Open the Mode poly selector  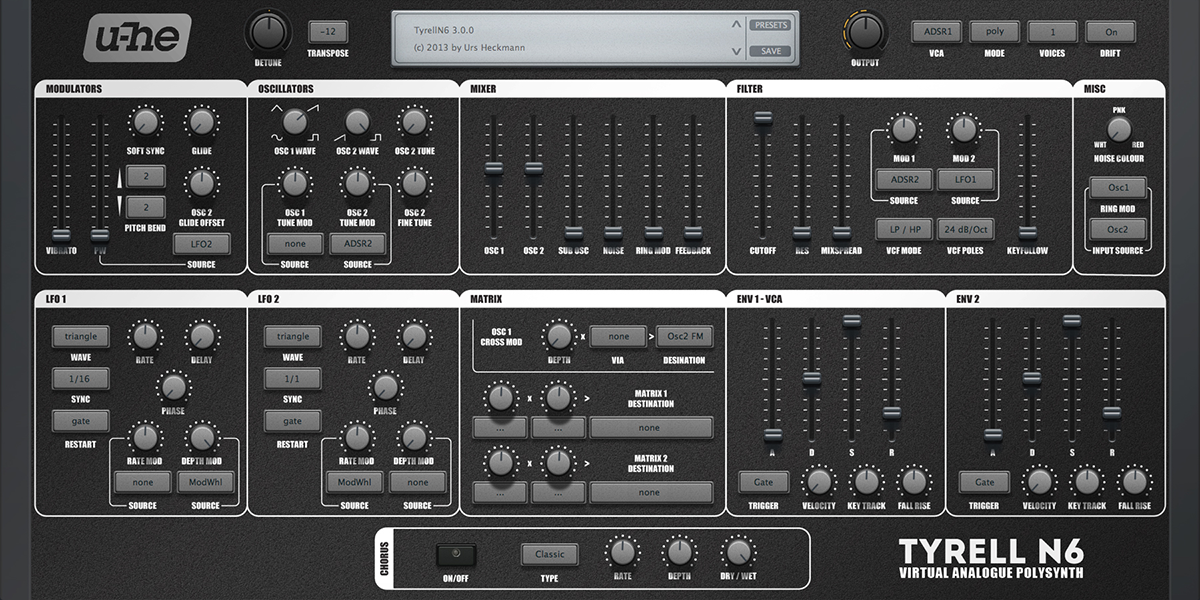pyautogui.click(x=995, y=31)
